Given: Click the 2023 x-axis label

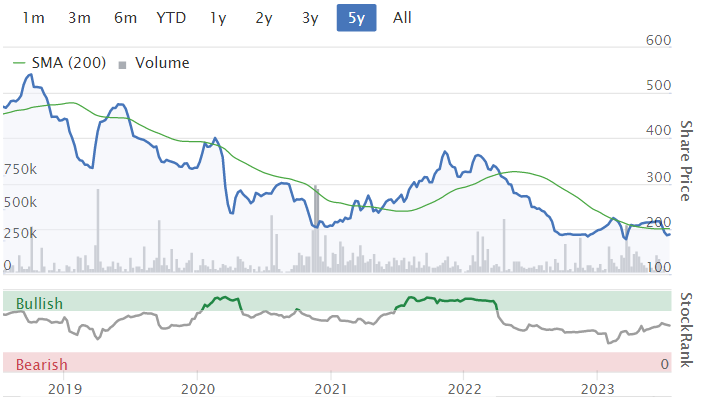Looking at the screenshot, I should (x=598, y=389).
